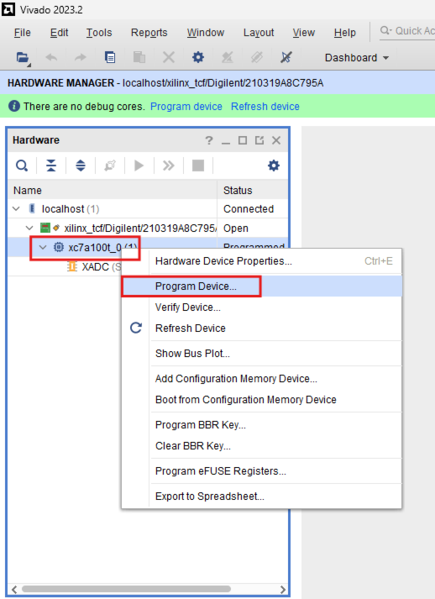
Task: Collapse the xilinx_tcf/Digilent target node
Action: [x=29, y=228]
